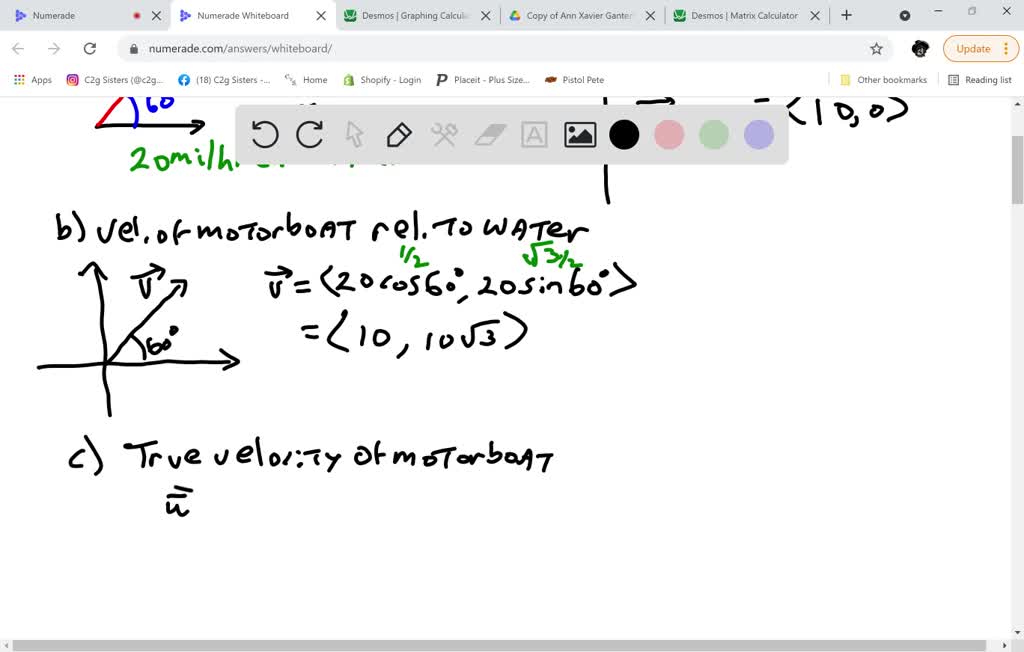
Task: Choose the black pen color
Action: 624,135
